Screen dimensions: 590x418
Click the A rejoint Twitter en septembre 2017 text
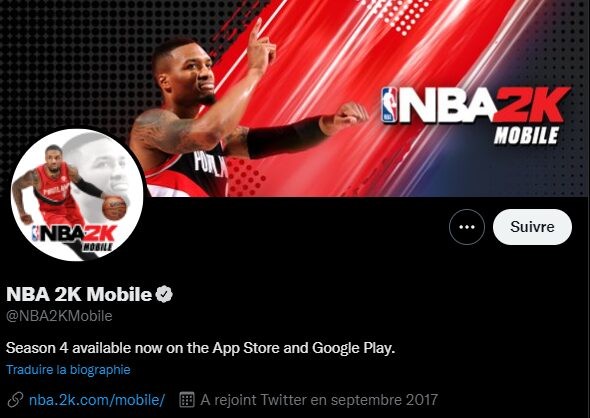coord(319,400)
